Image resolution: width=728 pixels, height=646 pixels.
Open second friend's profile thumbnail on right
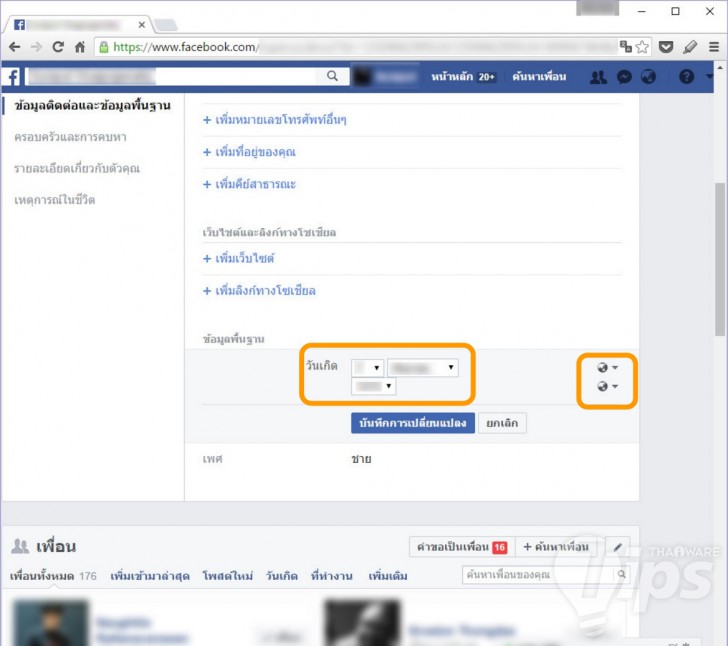[362, 622]
